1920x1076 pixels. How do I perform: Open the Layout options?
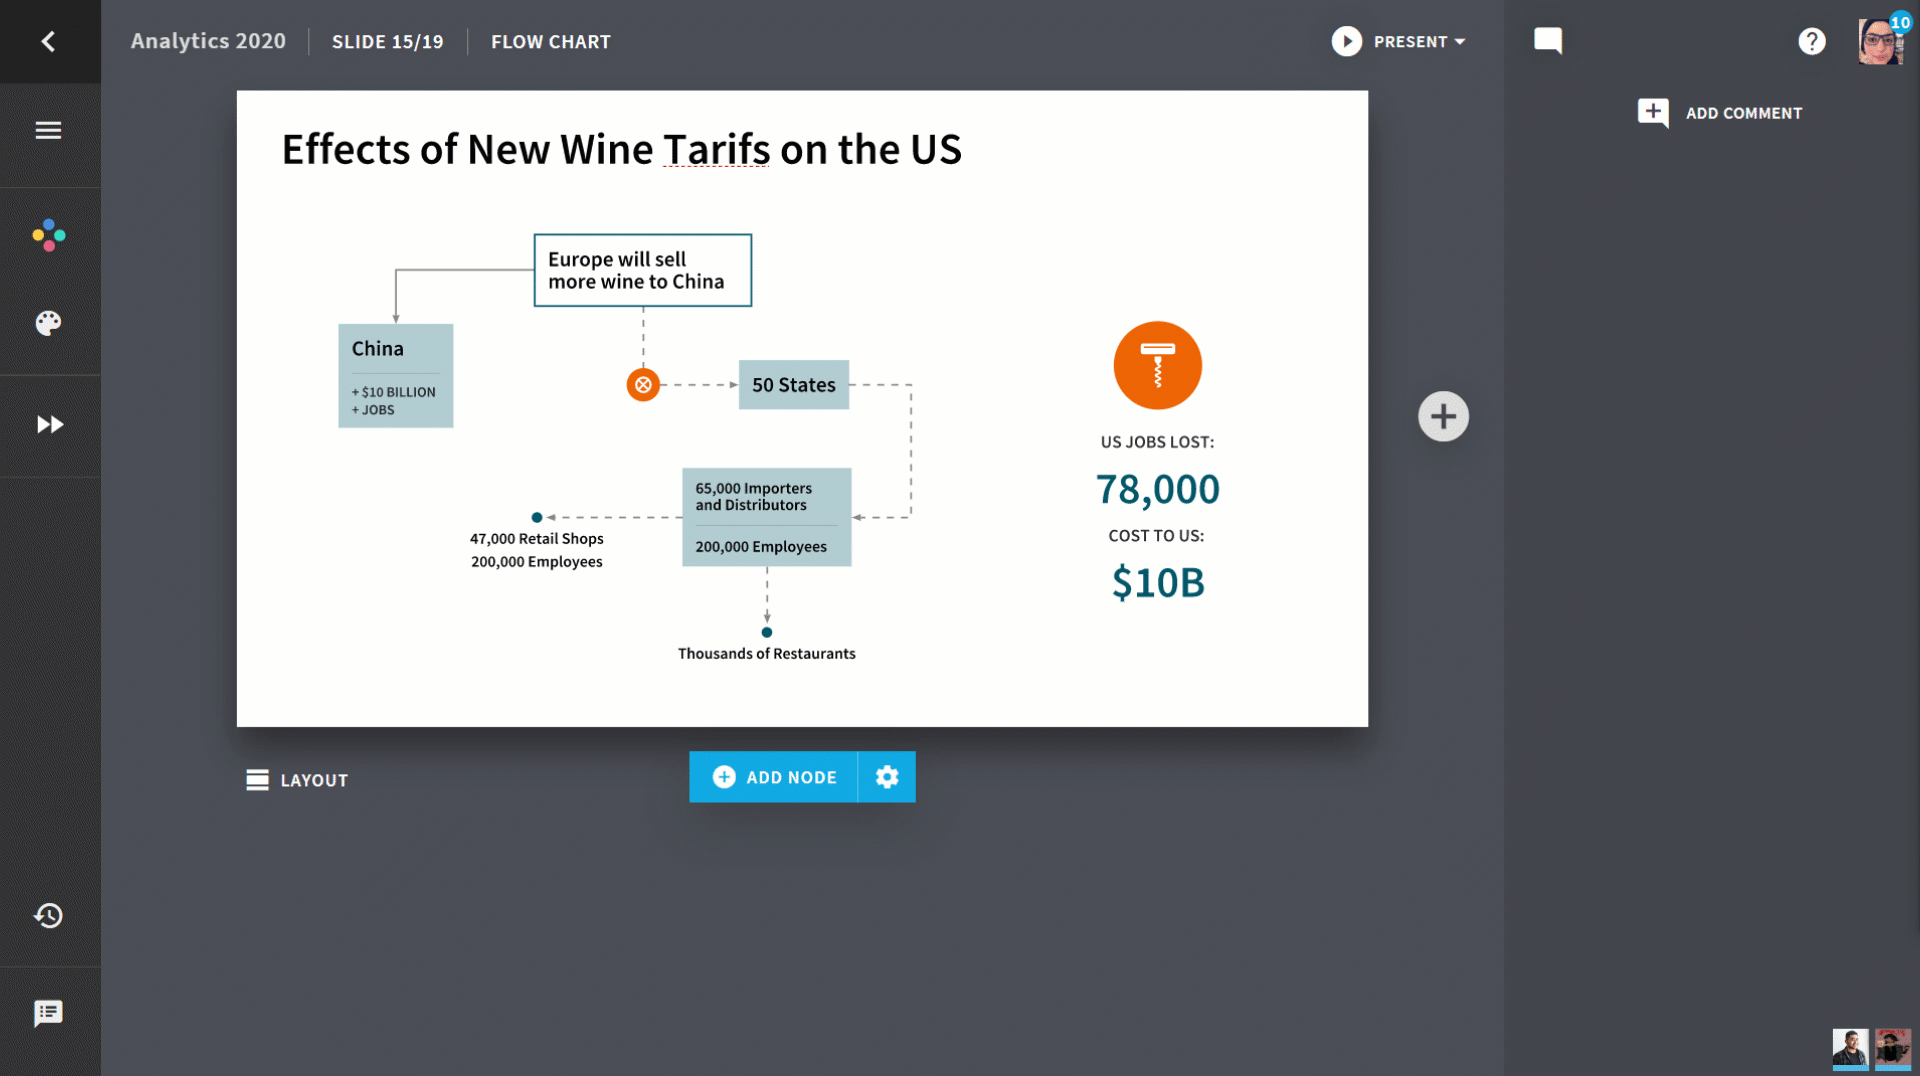[297, 780]
